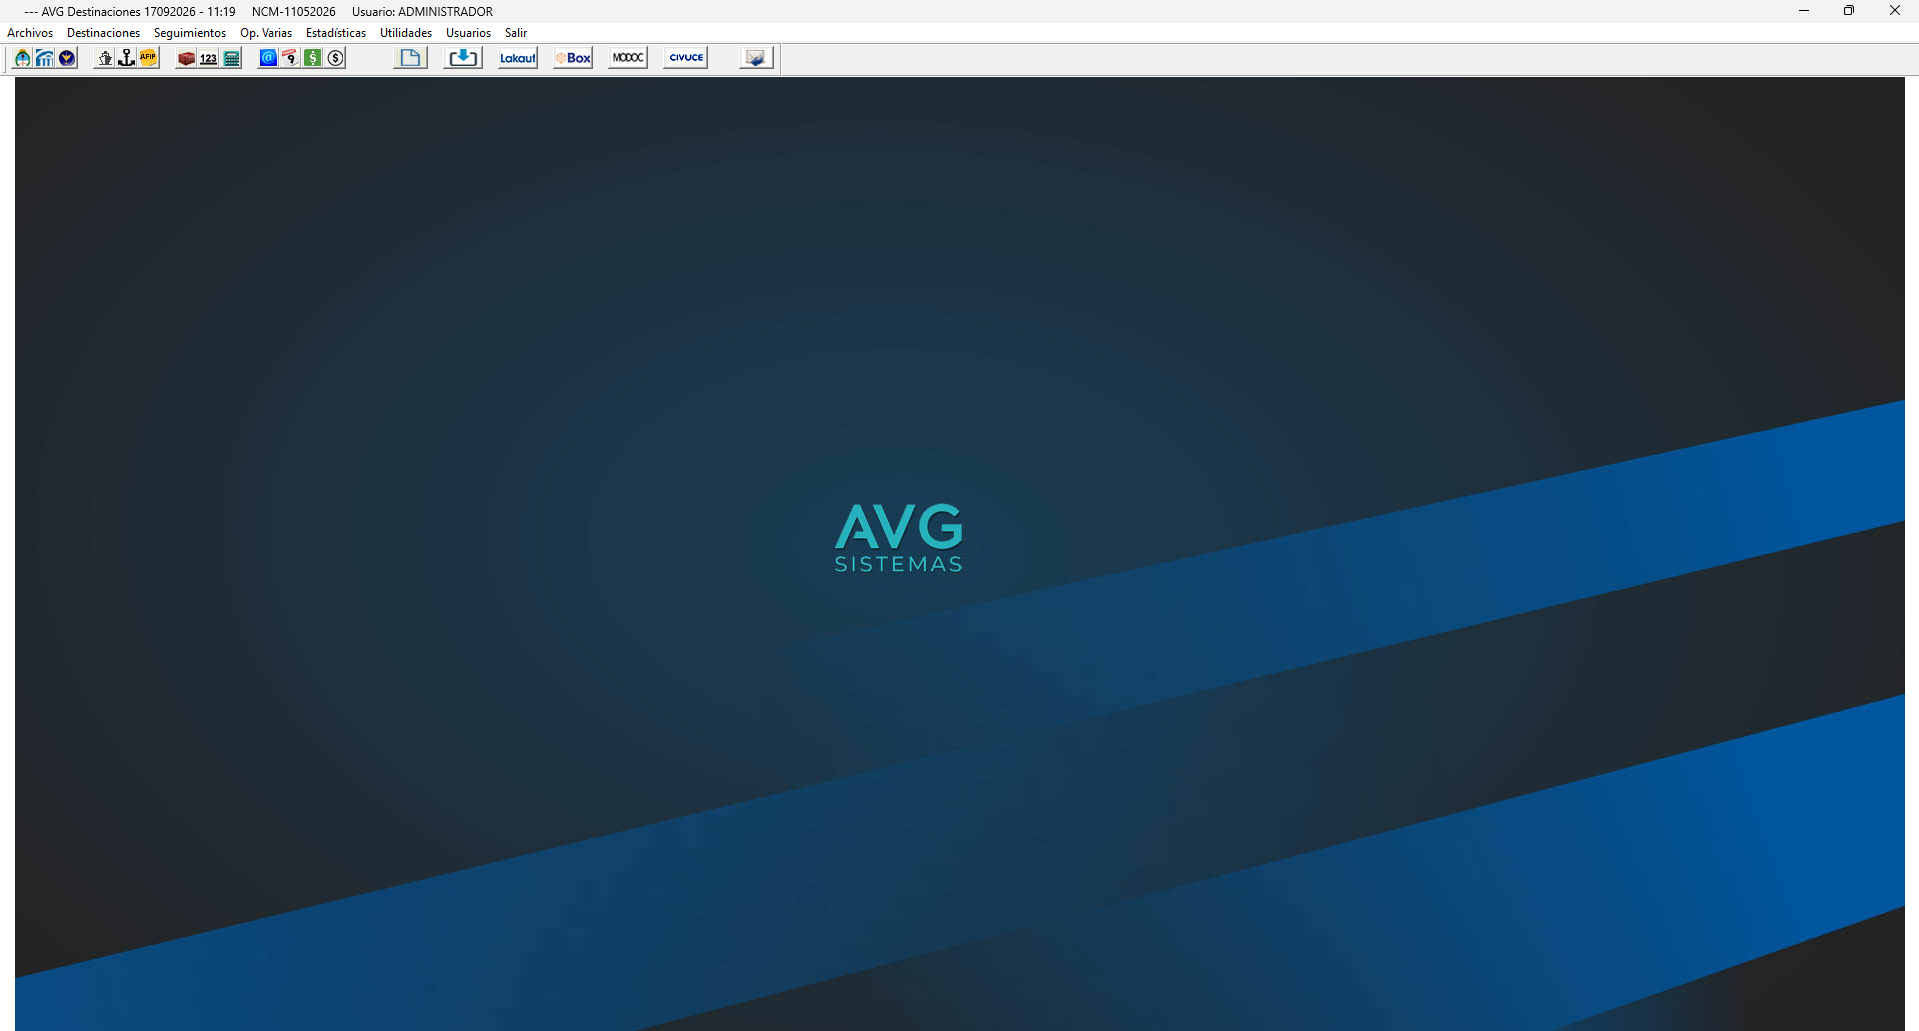
Task: Open the Lakaut toolbar button
Action: [x=518, y=58]
